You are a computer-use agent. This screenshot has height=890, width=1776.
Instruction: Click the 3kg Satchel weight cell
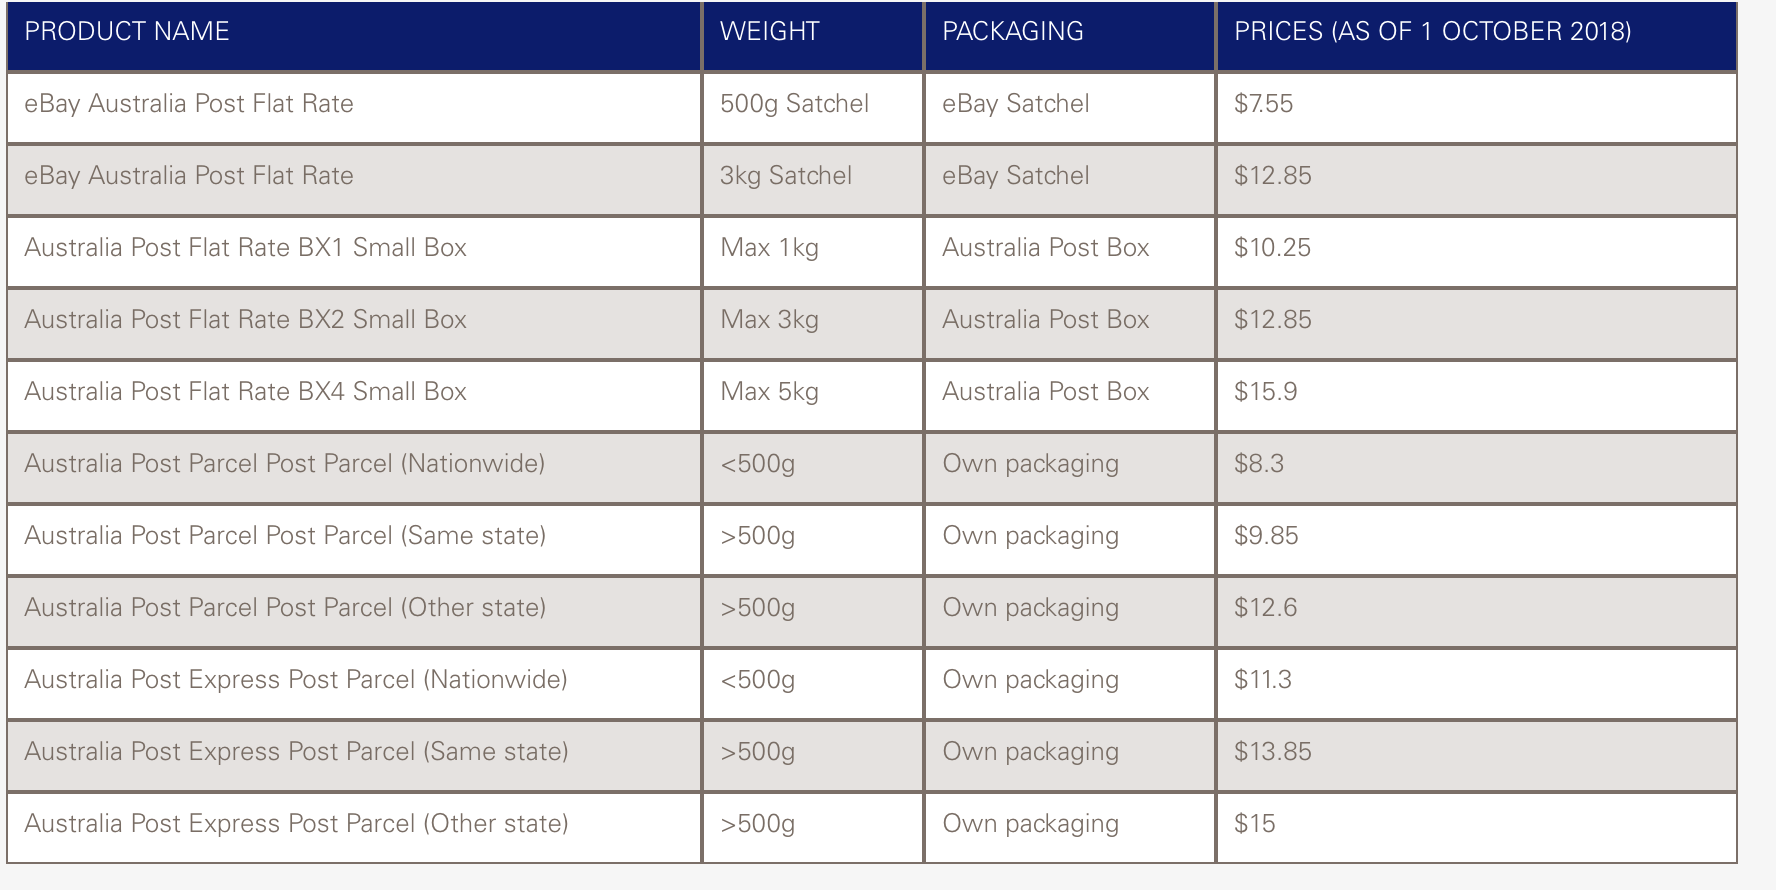point(785,176)
